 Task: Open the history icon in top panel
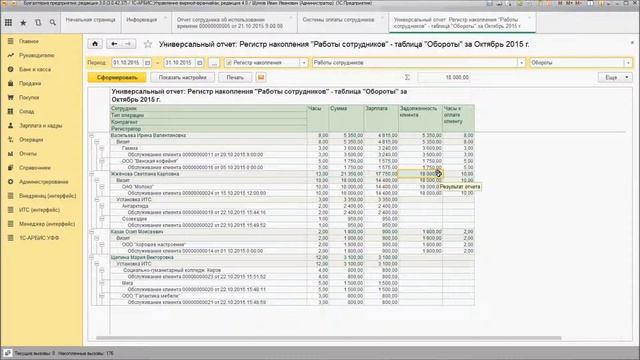tap(38, 22)
